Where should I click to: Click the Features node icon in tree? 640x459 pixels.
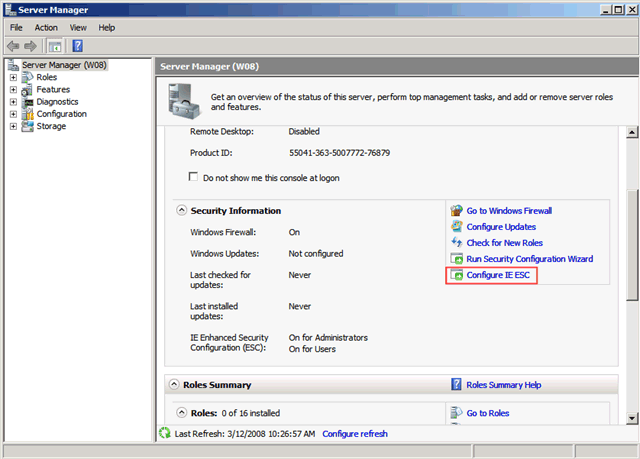click(27, 90)
